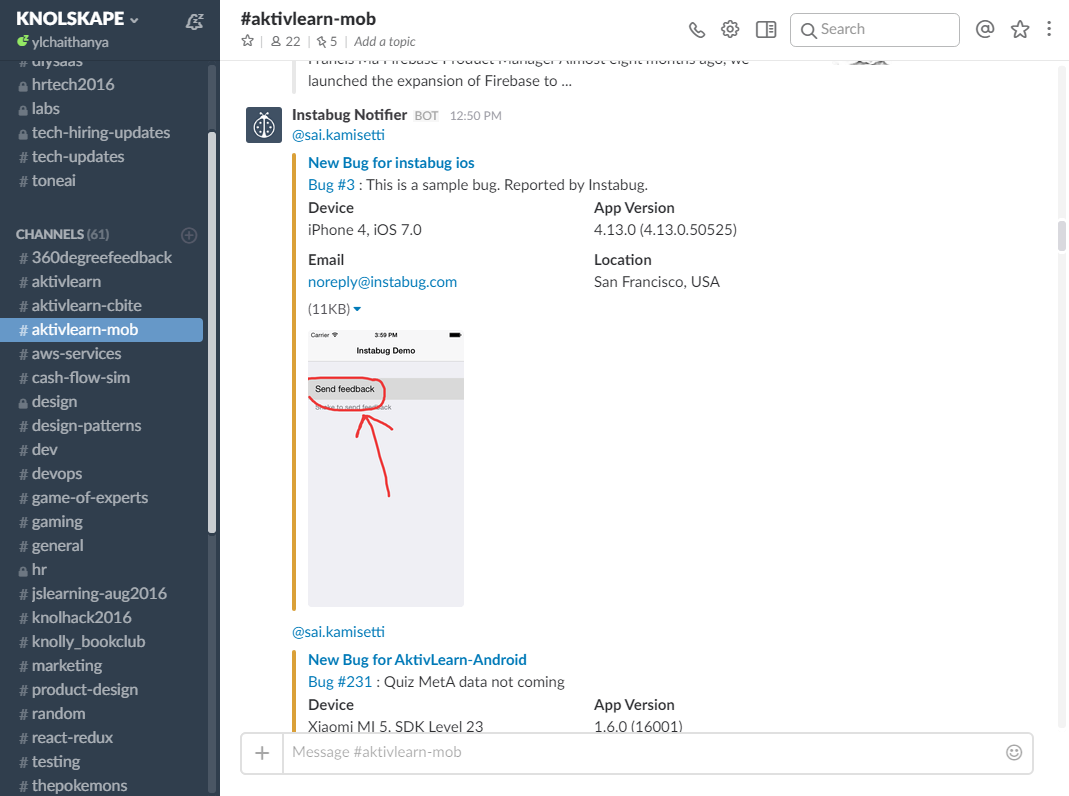The image size is (1069, 796).
Task: Open the design private channel
Action: click(102, 401)
